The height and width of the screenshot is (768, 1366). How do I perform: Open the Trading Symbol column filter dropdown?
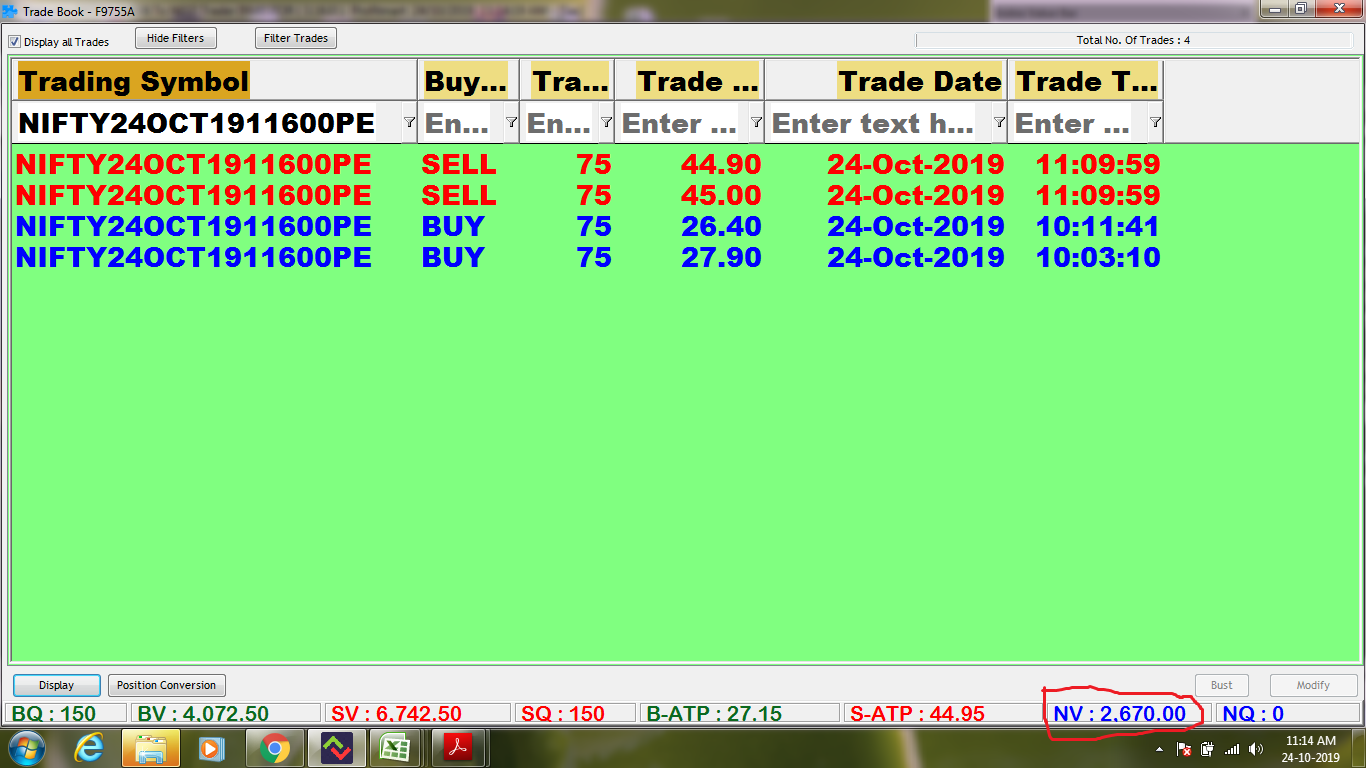tap(408, 122)
